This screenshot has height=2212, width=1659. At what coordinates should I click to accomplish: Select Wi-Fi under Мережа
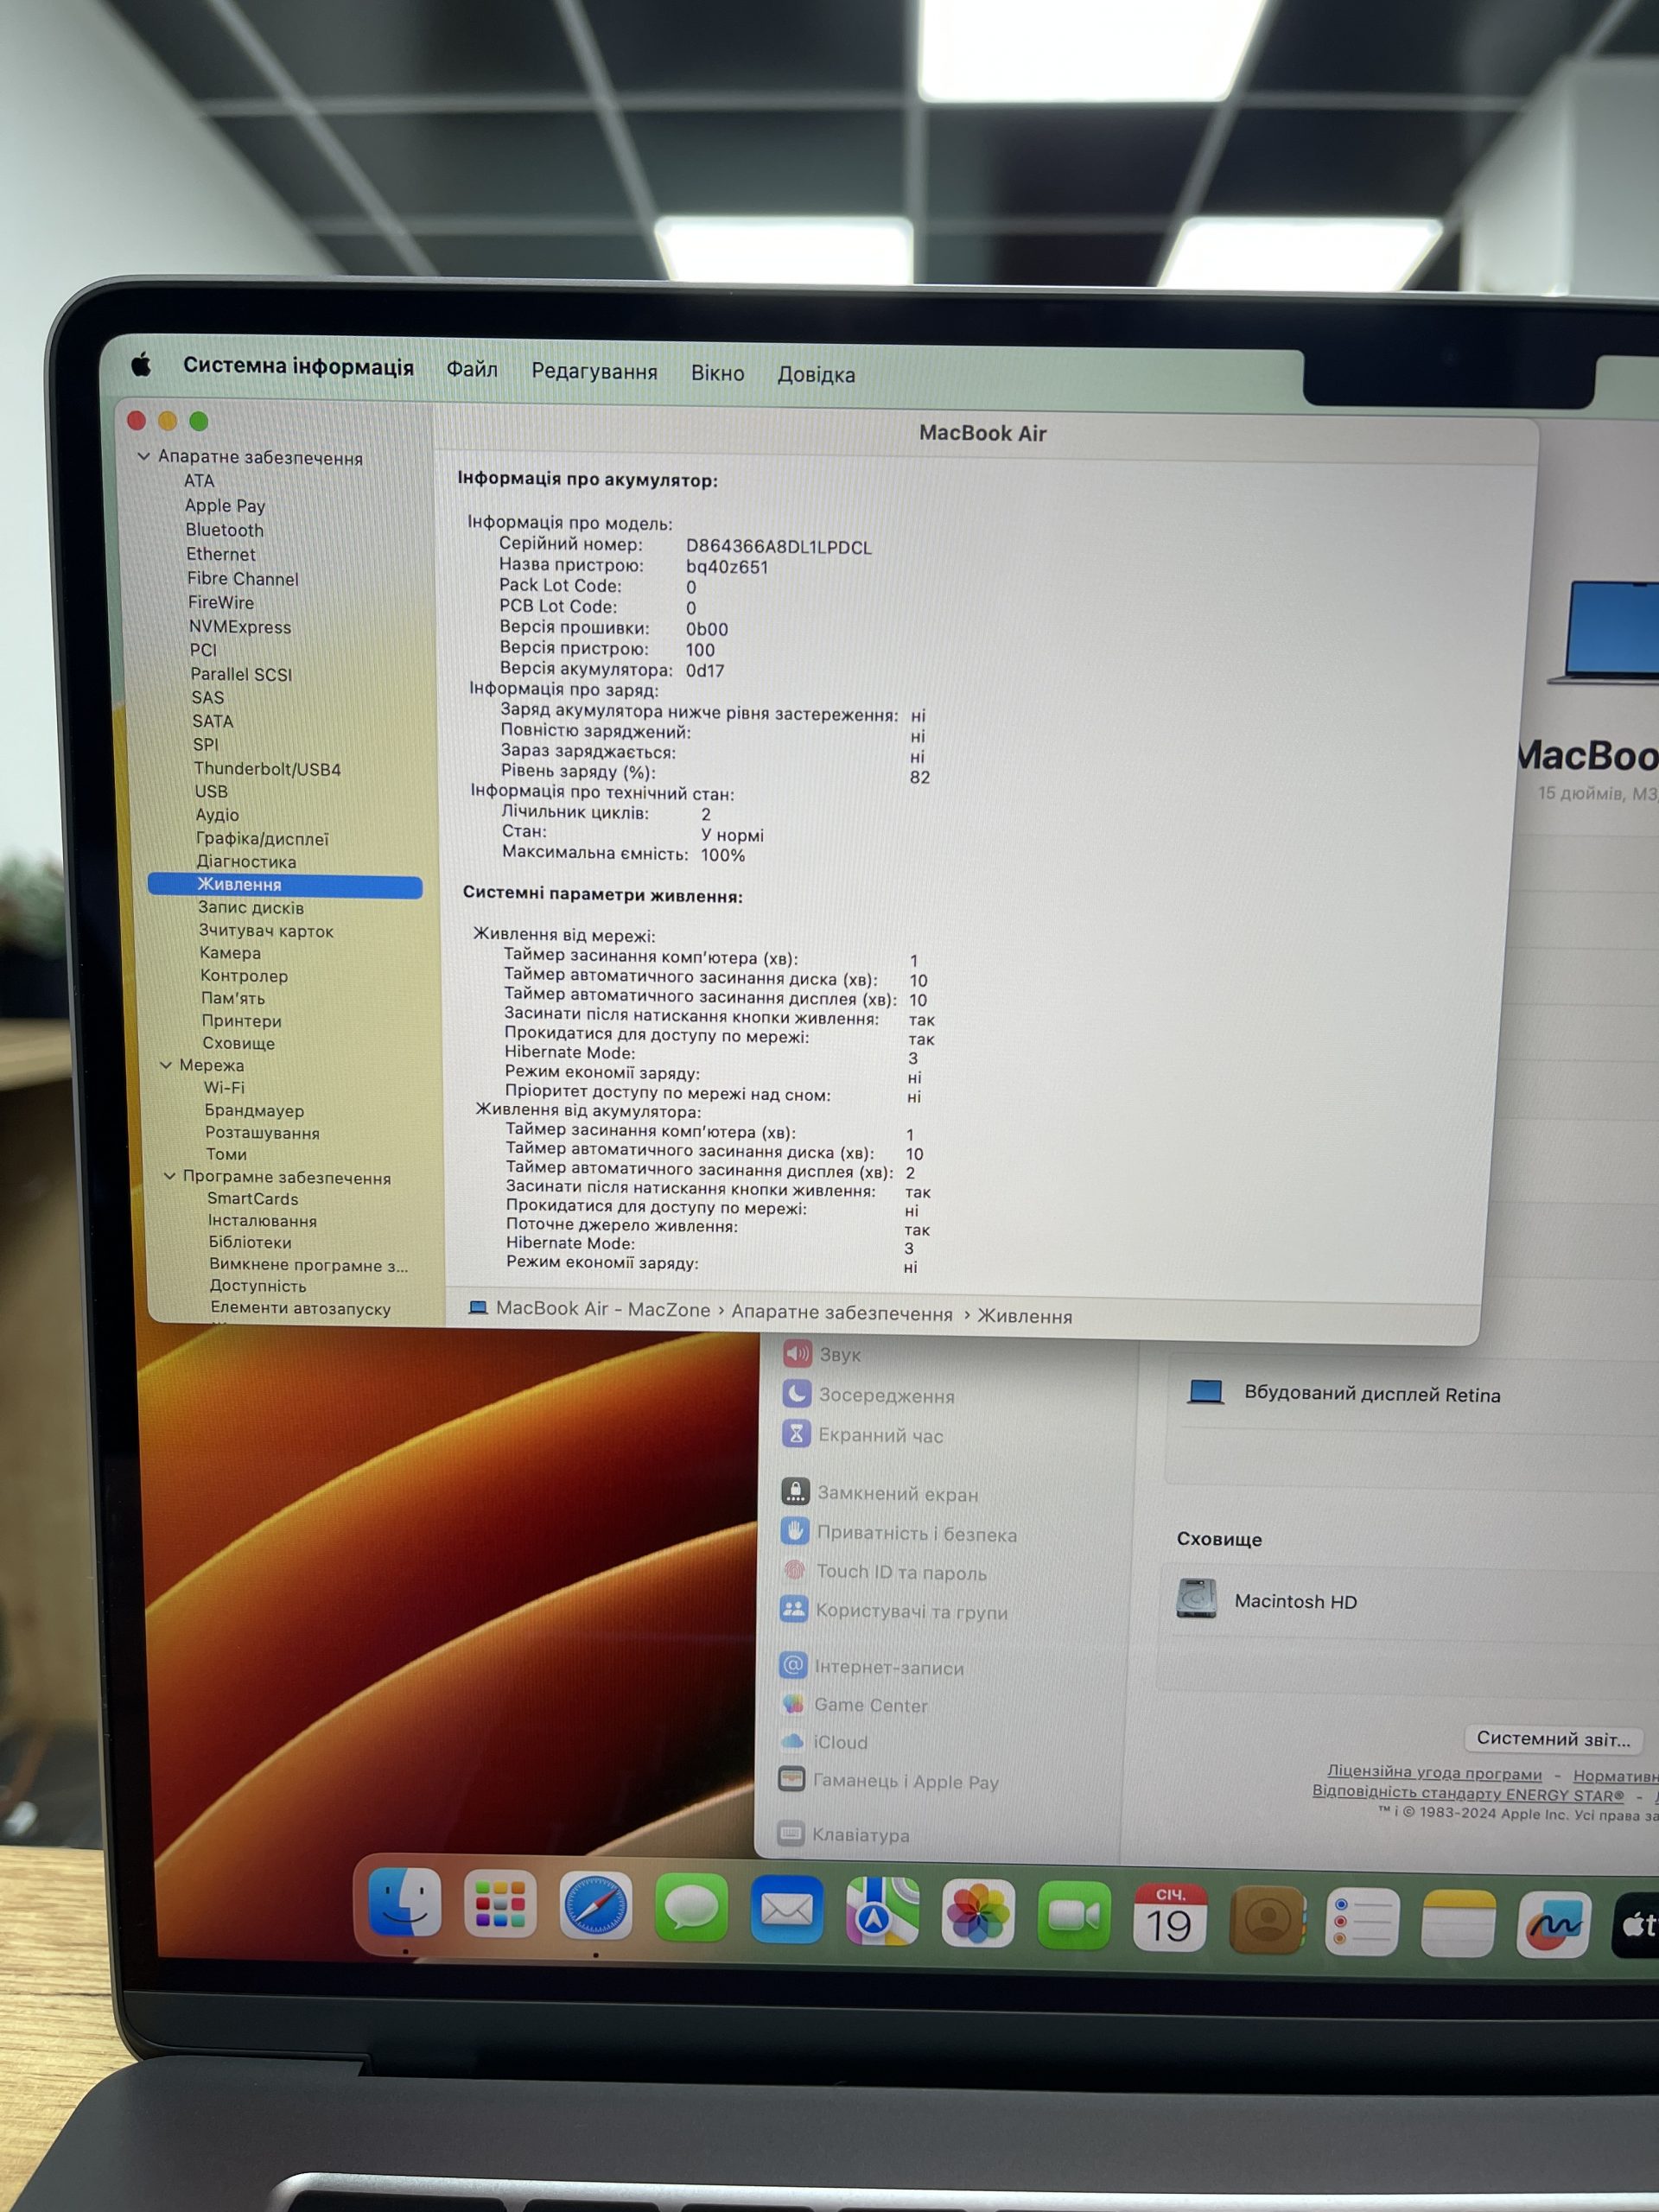click(224, 1088)
